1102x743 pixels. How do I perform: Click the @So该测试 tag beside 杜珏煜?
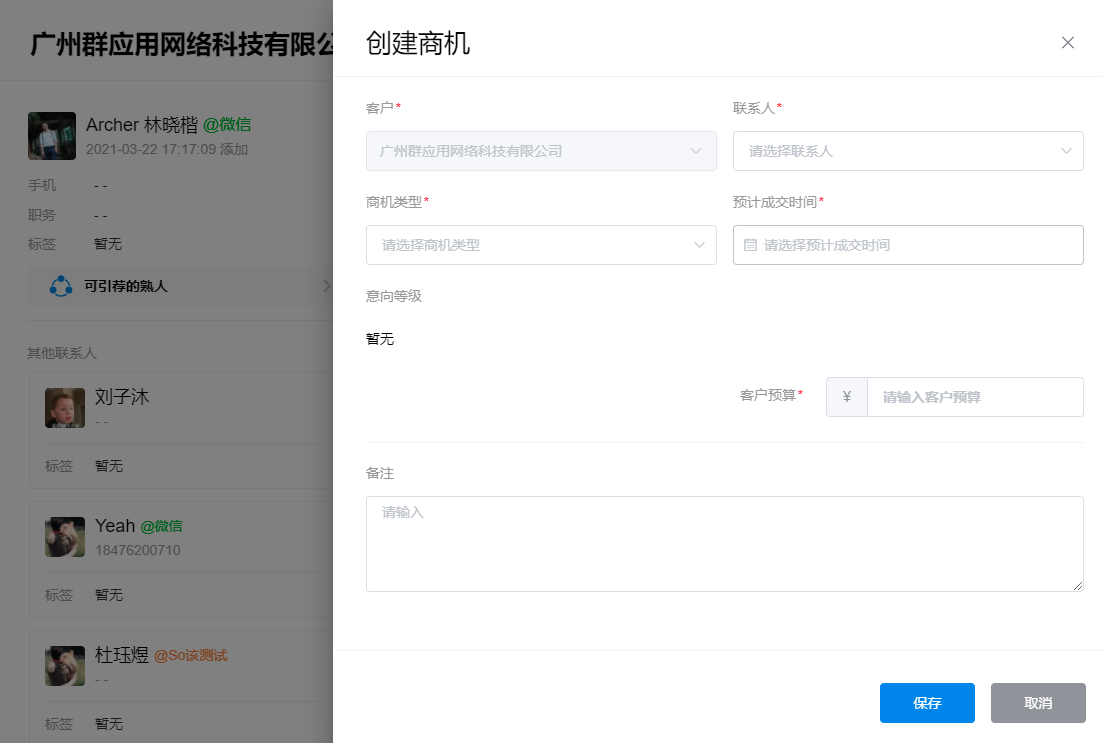click(190, 656)
